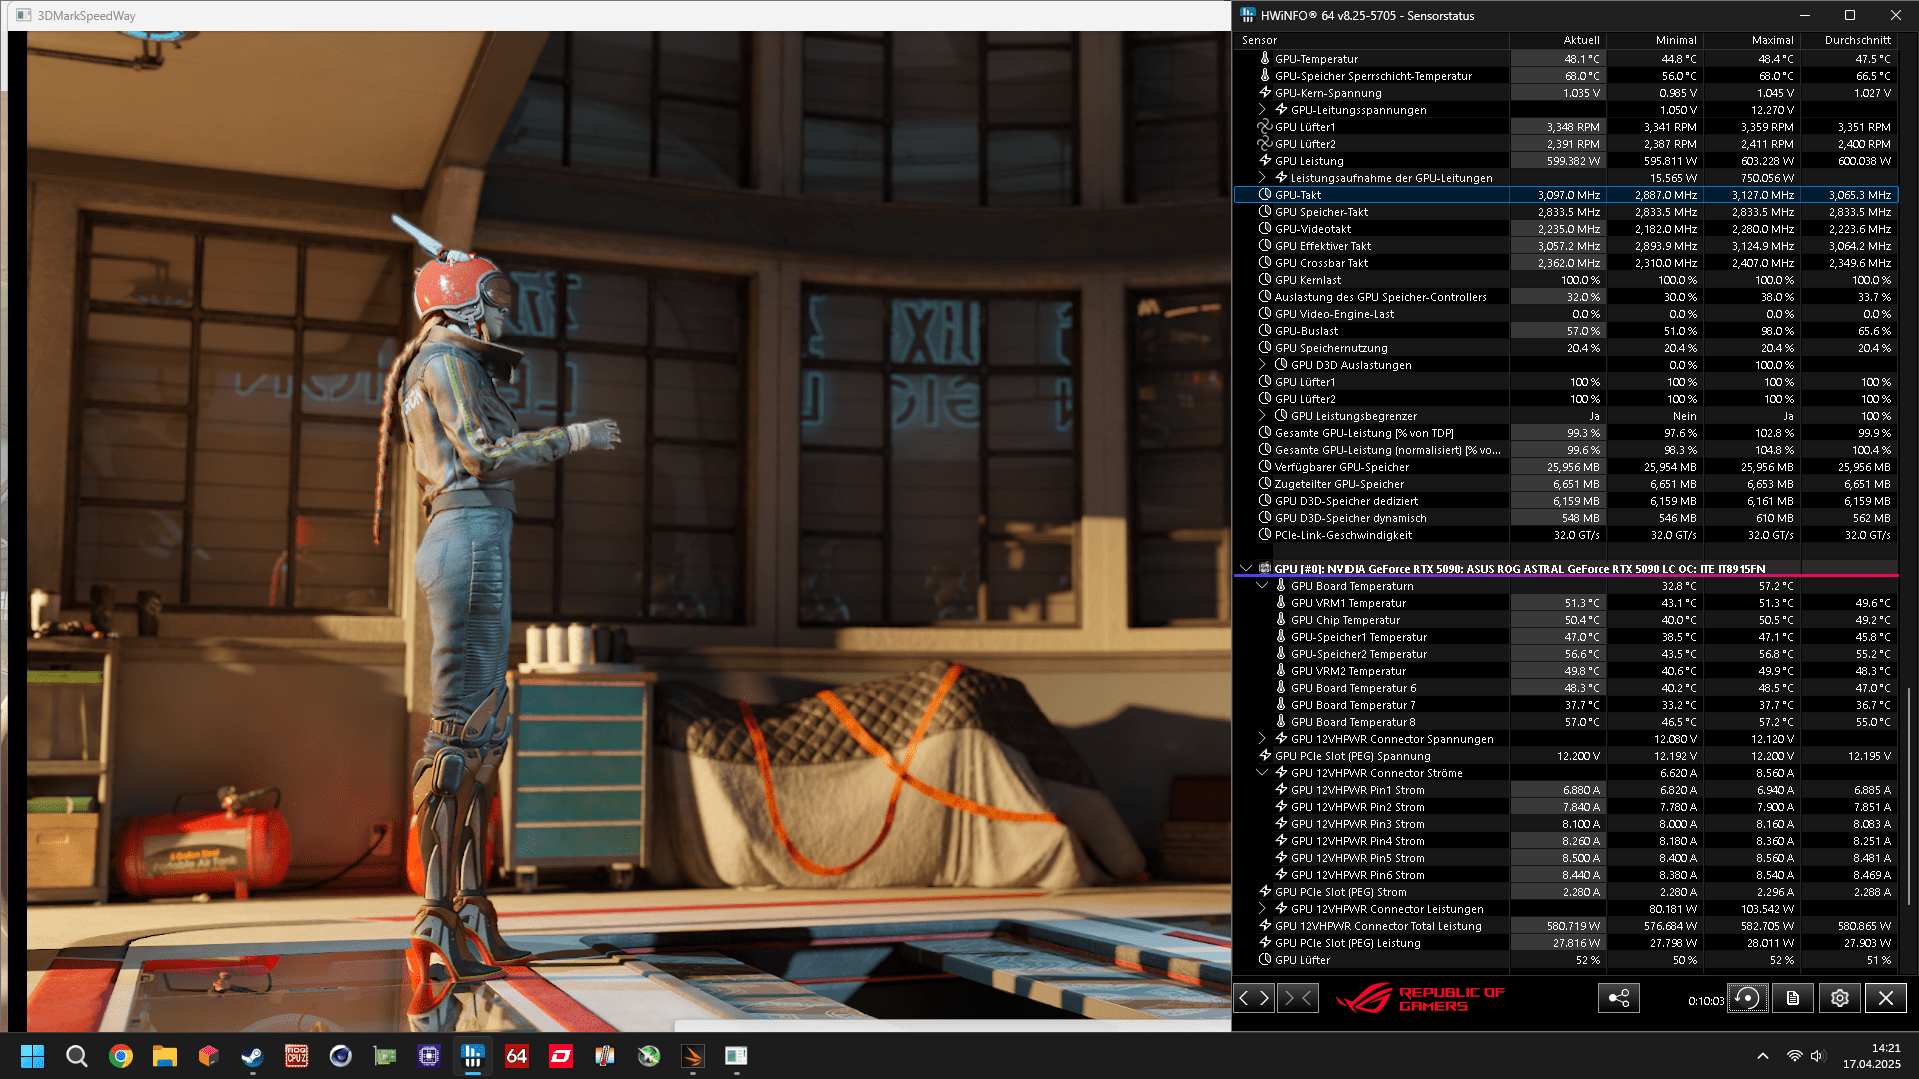Open the Windows Start menu
The height and width of the screenshot is (1079, 1919).
[x=32, y=1056]
